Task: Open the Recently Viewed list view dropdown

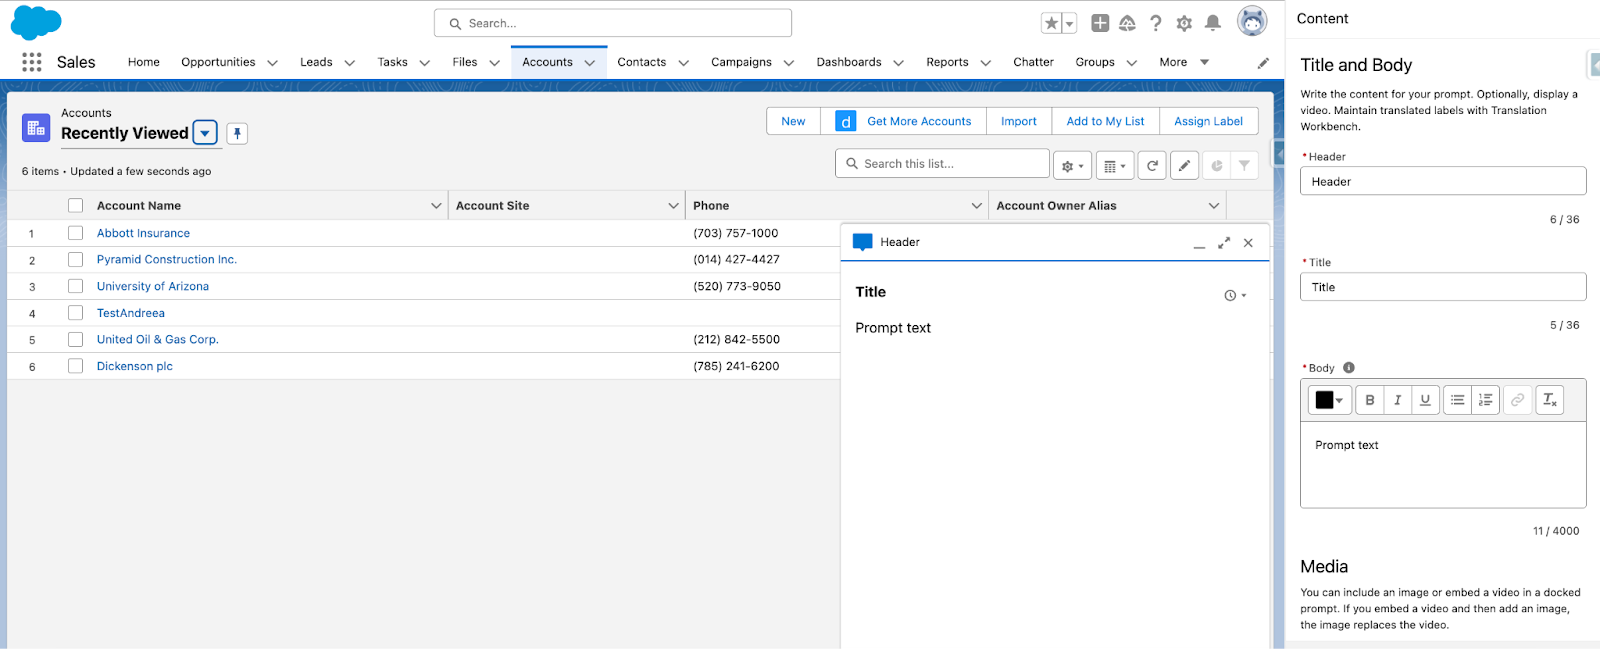Action: click(x=205, y=133)
